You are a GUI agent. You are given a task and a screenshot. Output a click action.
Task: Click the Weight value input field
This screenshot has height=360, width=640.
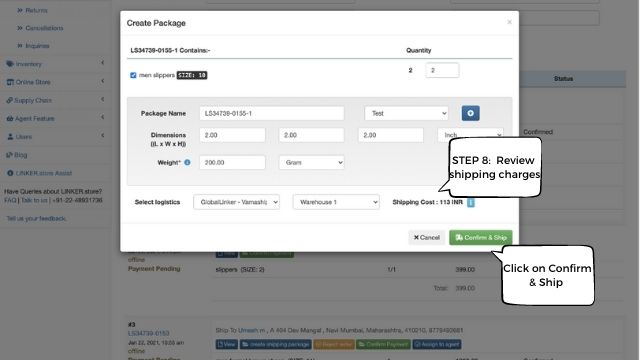point(232,162)
